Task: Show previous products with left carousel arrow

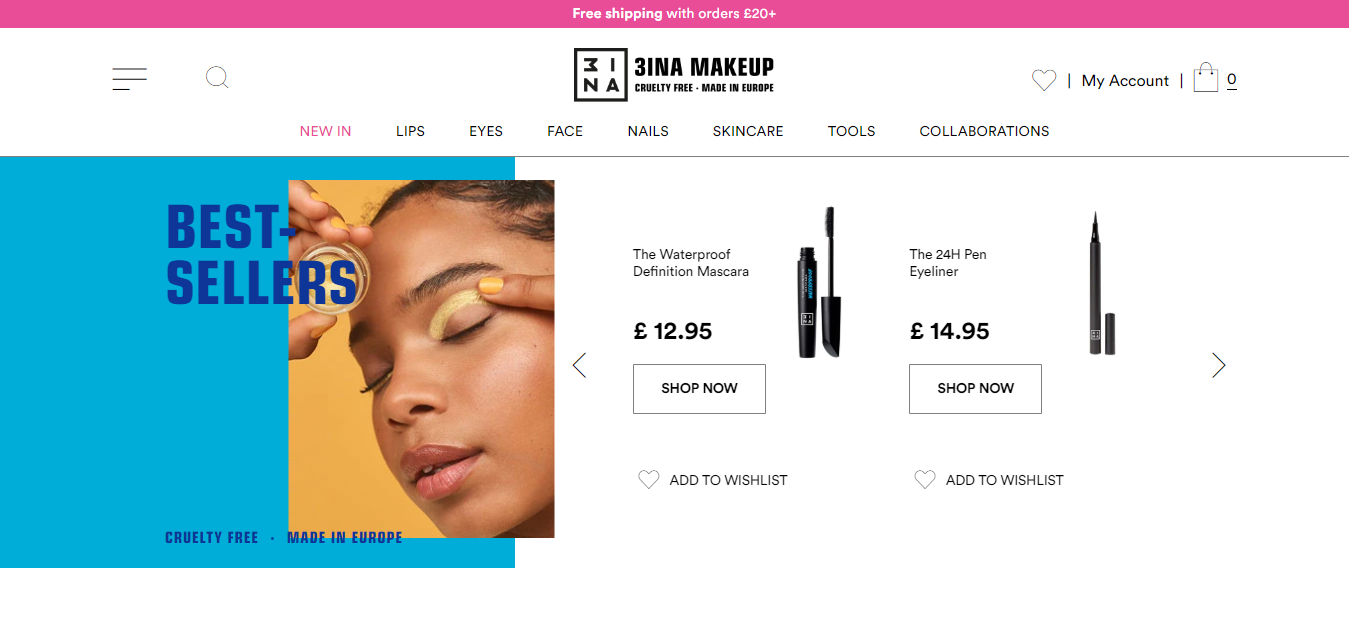Action: point(579,365)
